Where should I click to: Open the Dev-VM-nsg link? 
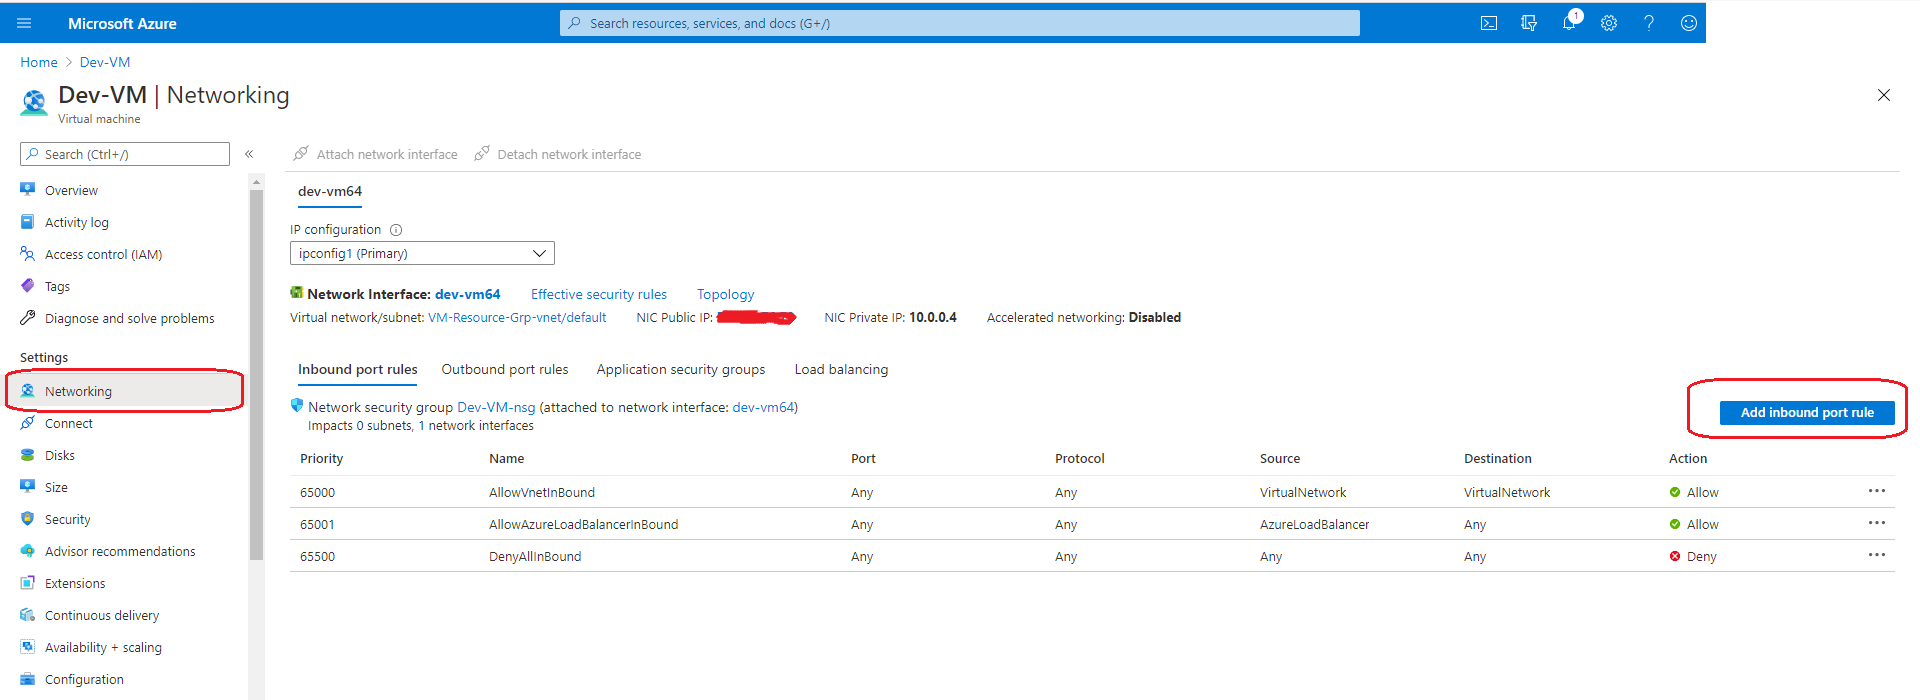[496, 407]
